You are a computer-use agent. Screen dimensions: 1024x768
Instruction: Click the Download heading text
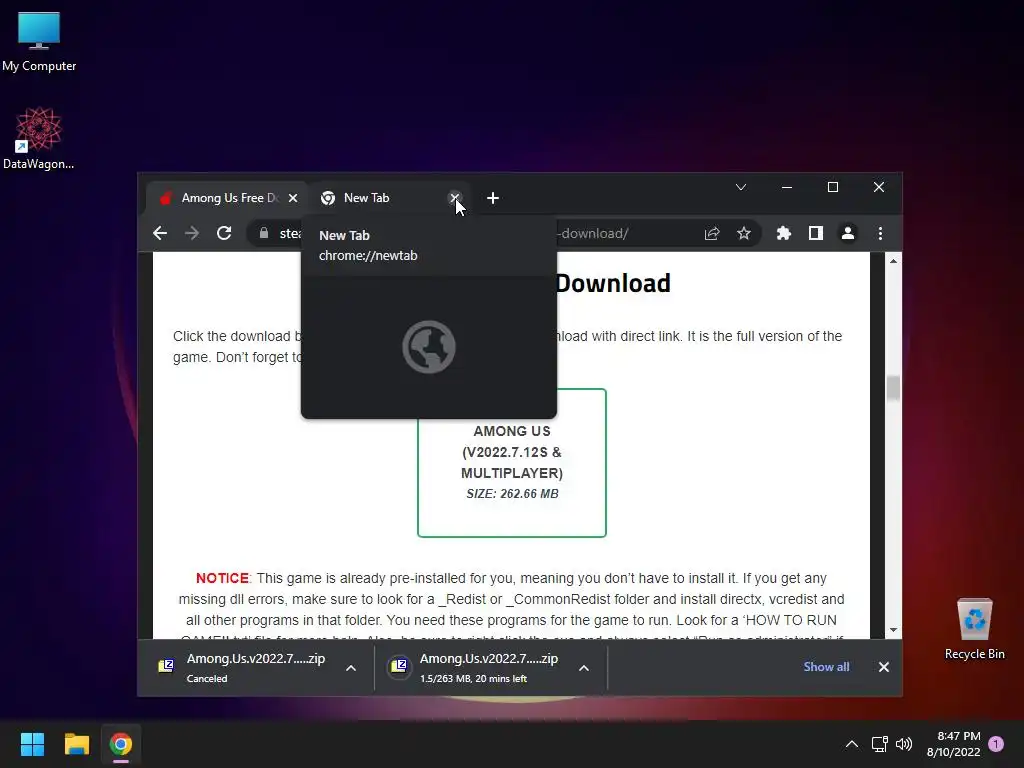pyautogui.click(x=613, y=283)
